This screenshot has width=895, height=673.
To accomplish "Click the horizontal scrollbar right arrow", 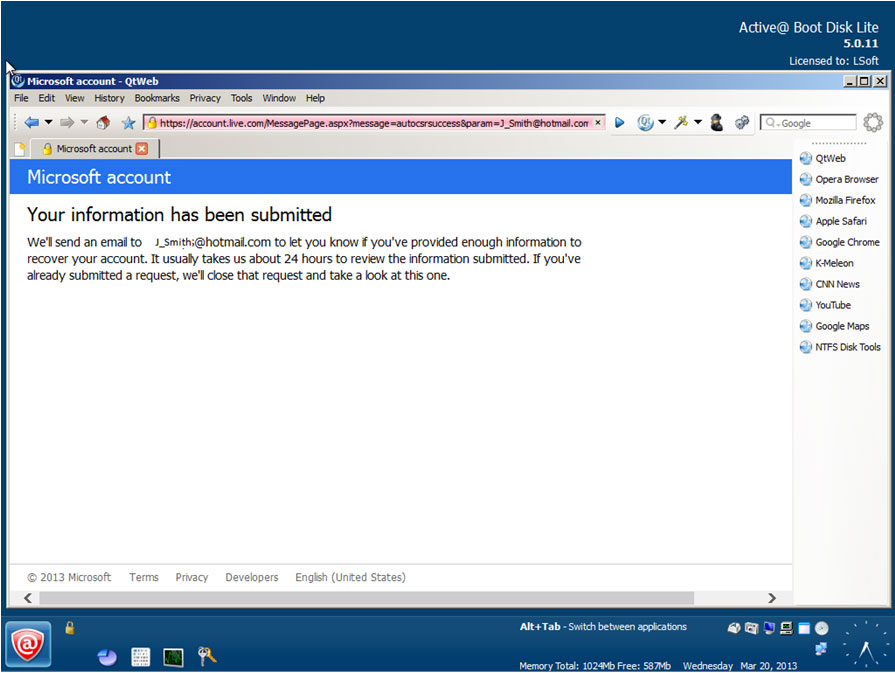I will click(772, 598).
